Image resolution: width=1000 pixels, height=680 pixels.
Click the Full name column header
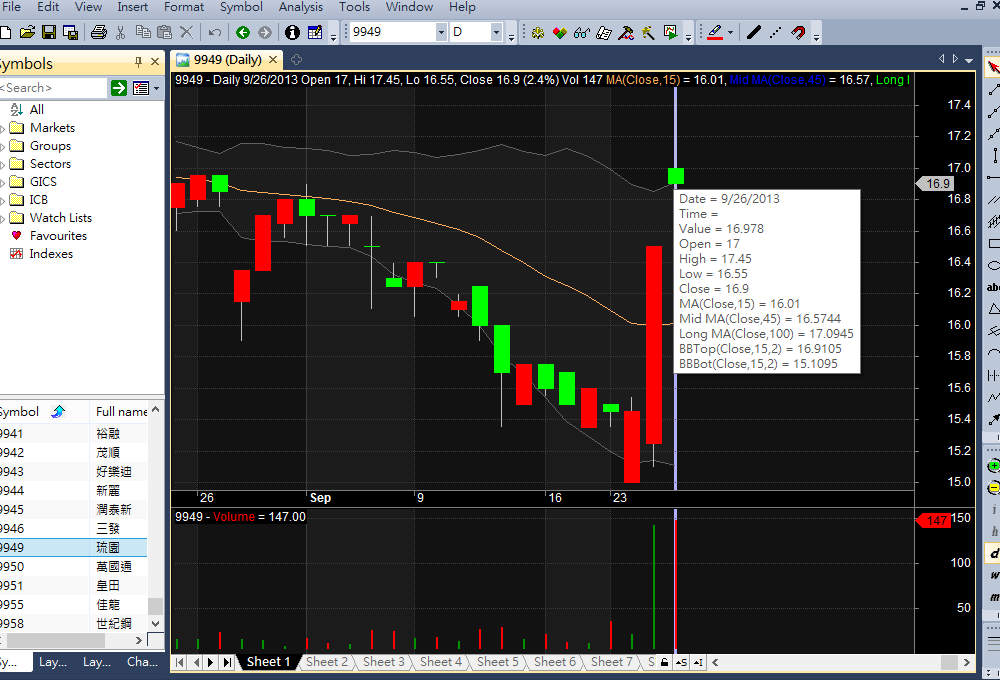pyautogui.click(x=121, y=412)
